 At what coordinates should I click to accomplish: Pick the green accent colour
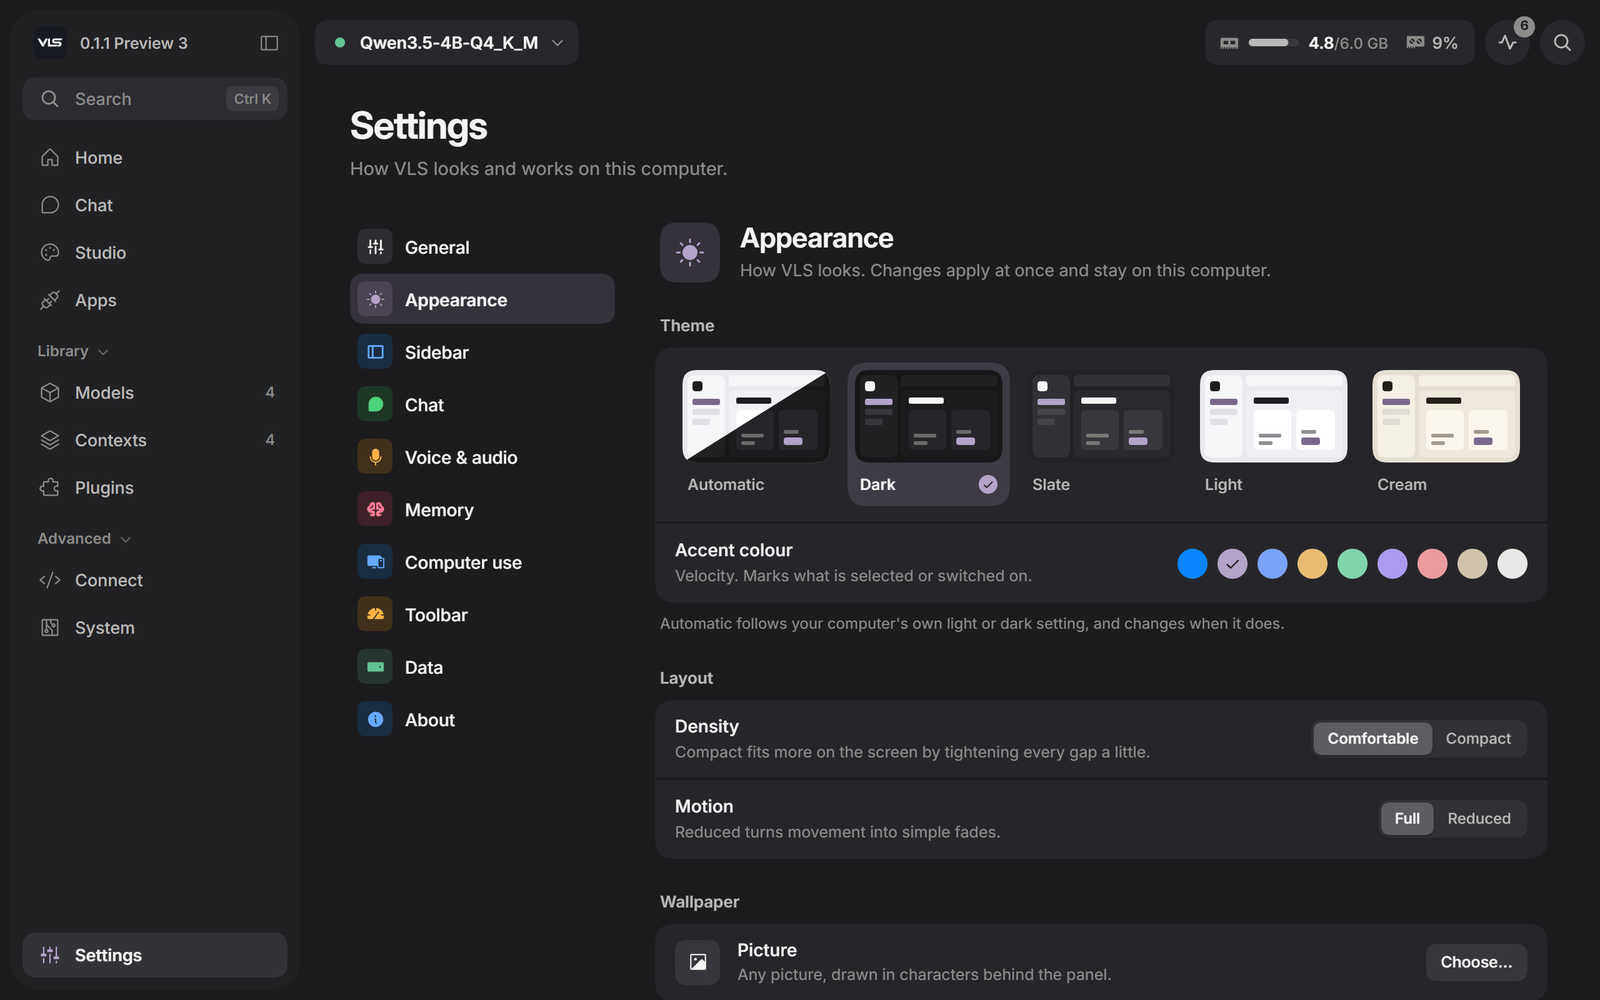point(1352,564)
